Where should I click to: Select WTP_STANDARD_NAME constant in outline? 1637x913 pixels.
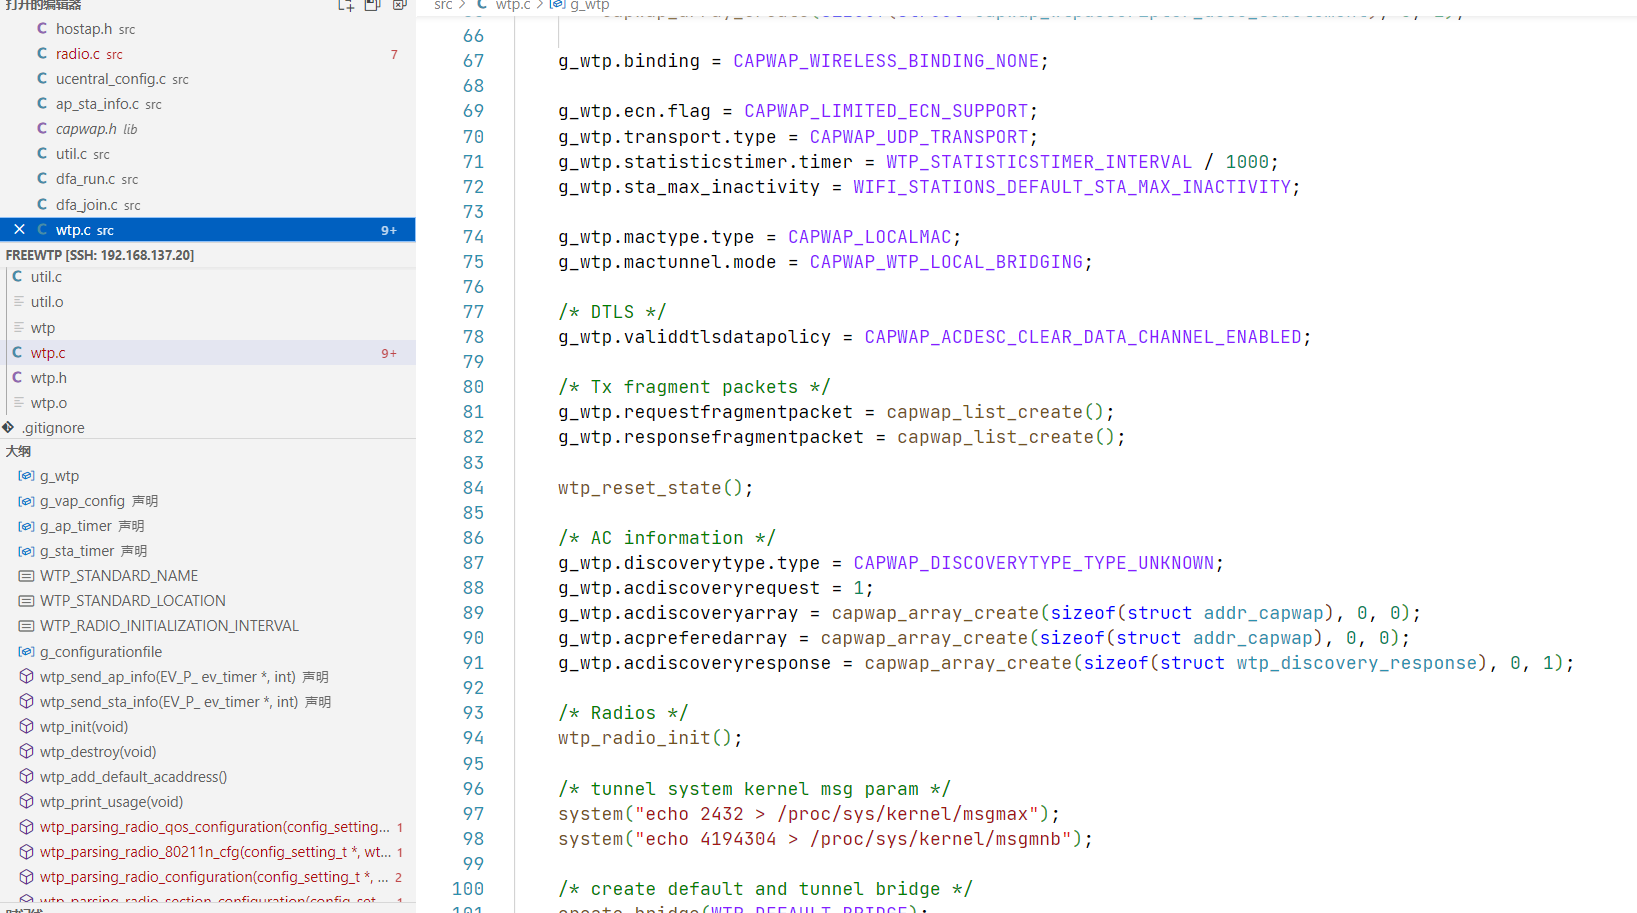208,576
